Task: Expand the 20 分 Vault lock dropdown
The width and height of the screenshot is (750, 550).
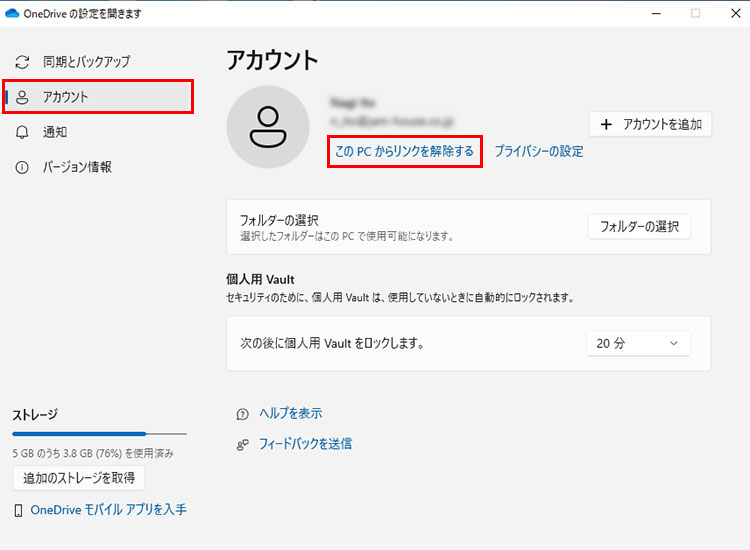Action: 637,343
